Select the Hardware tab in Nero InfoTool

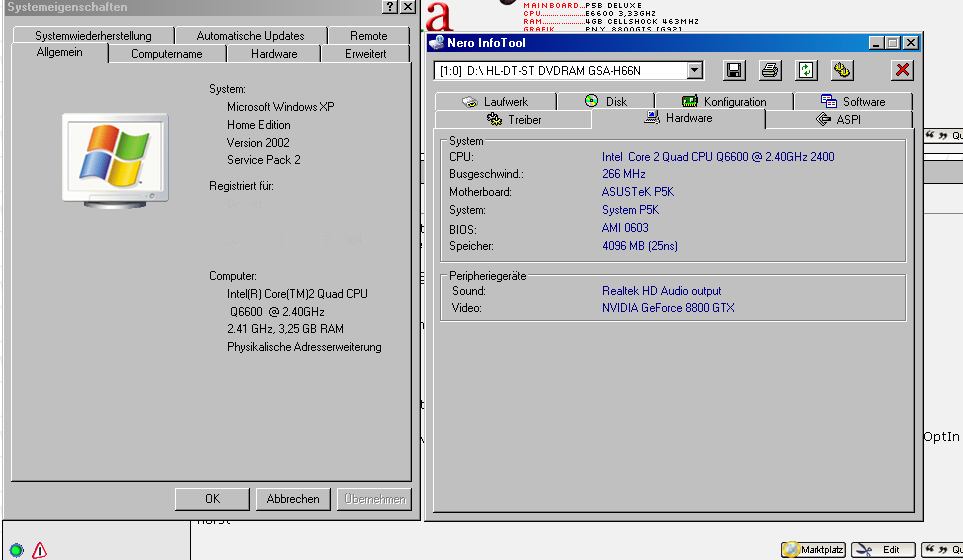(678, 118)
